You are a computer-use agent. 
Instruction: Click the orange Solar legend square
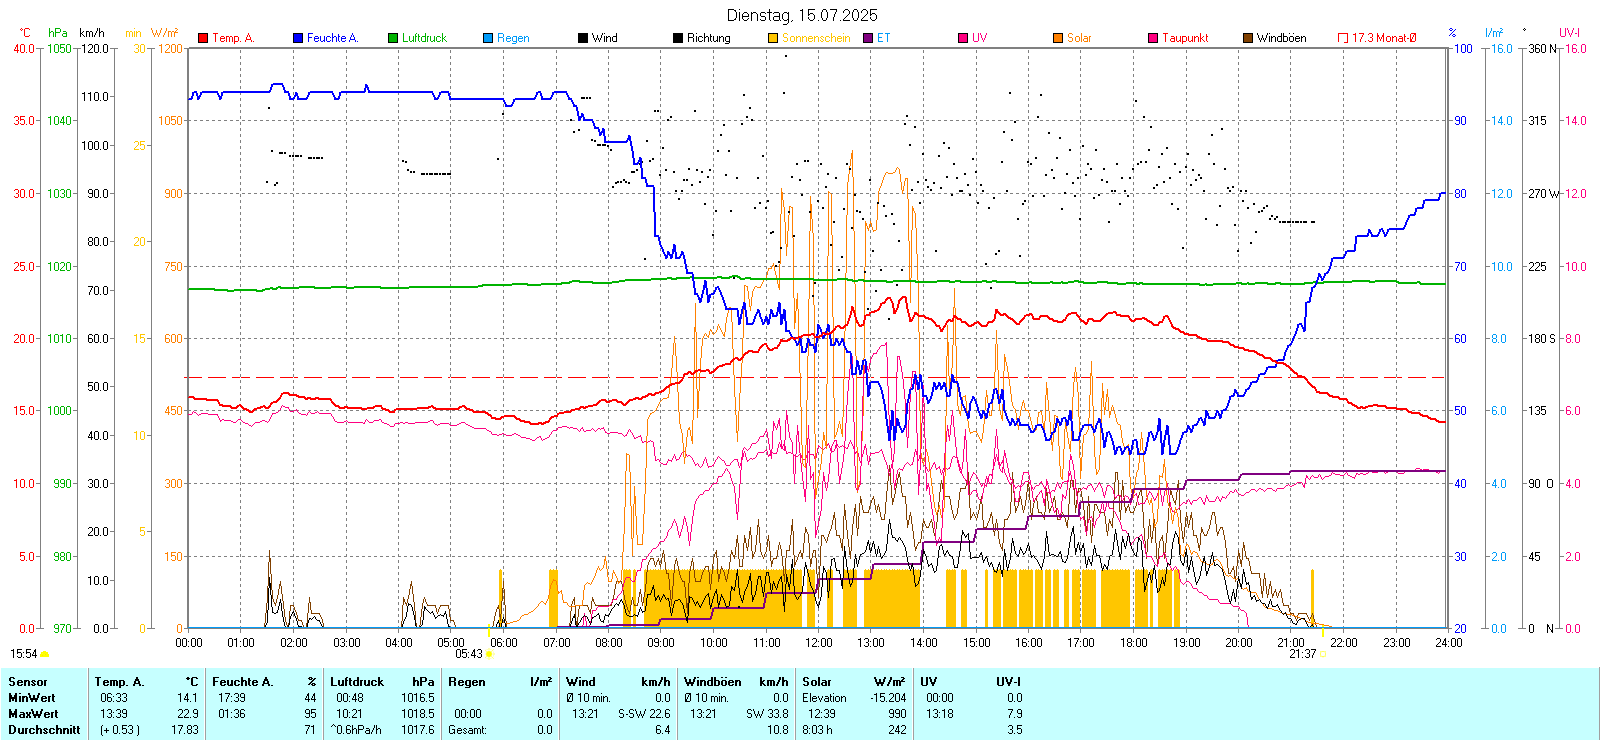pos(1058,38)
